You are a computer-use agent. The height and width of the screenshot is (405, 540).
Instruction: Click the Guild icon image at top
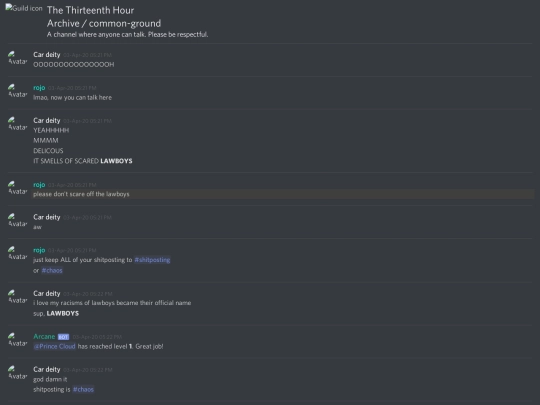(24, 8)
